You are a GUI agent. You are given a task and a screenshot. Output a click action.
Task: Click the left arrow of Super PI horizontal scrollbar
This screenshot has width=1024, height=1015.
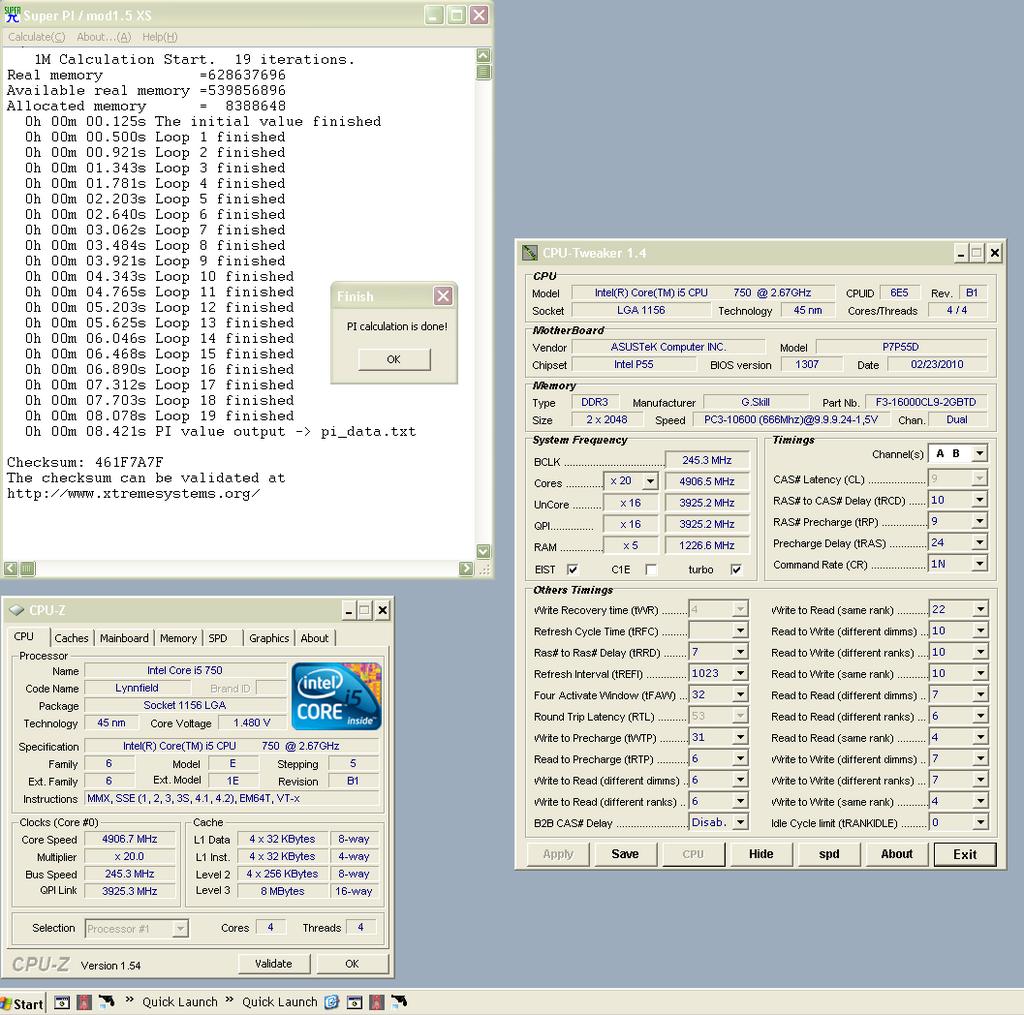pyautogui.click(x=10, y=568)
